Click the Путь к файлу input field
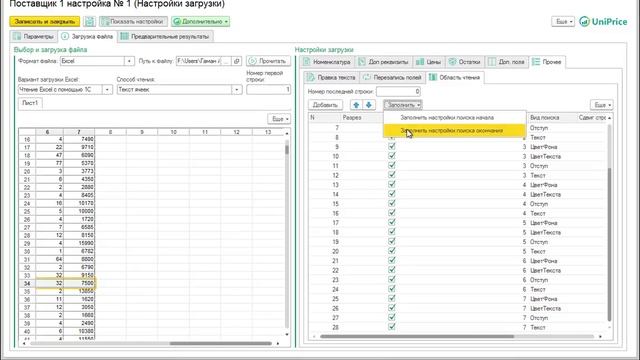 (199, 61)
